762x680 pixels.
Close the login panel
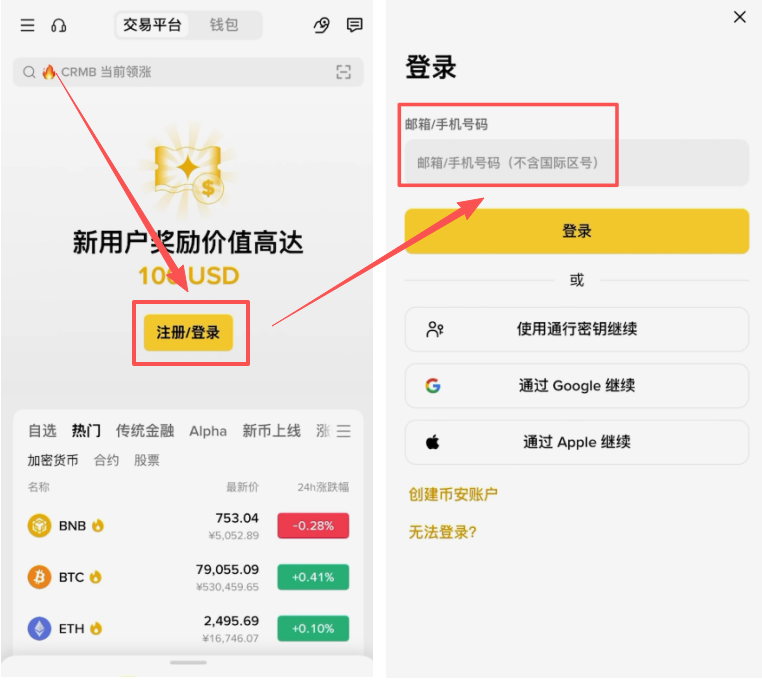[x=740, y=17]
